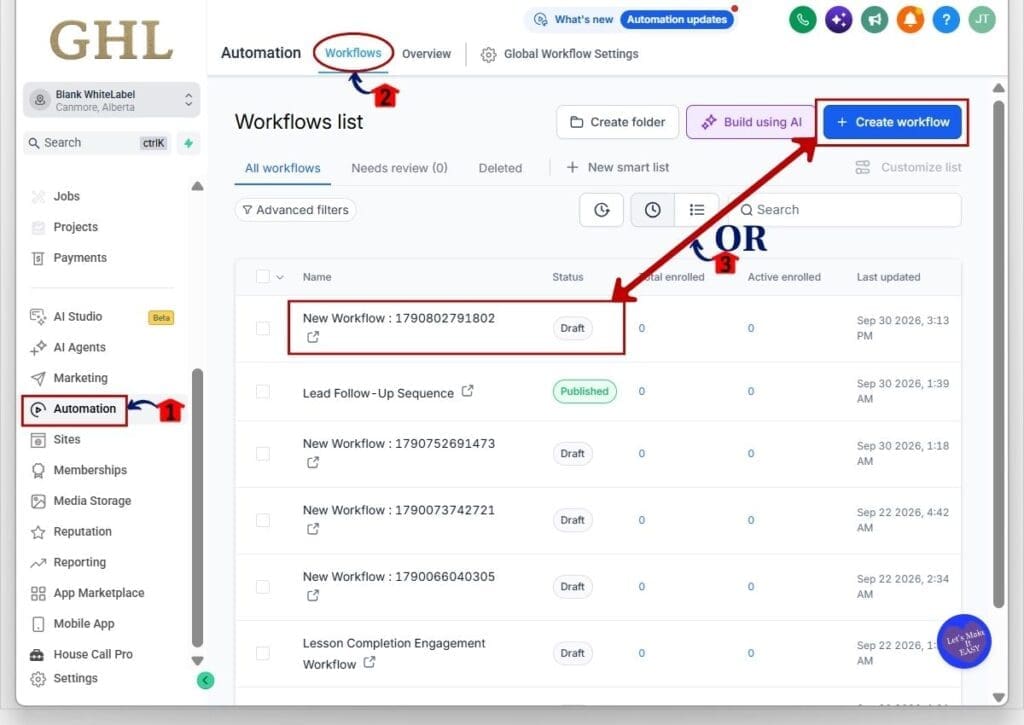Switch to the Workflows tab
The height and width of the screenshot is (725, 1024).
353,53
